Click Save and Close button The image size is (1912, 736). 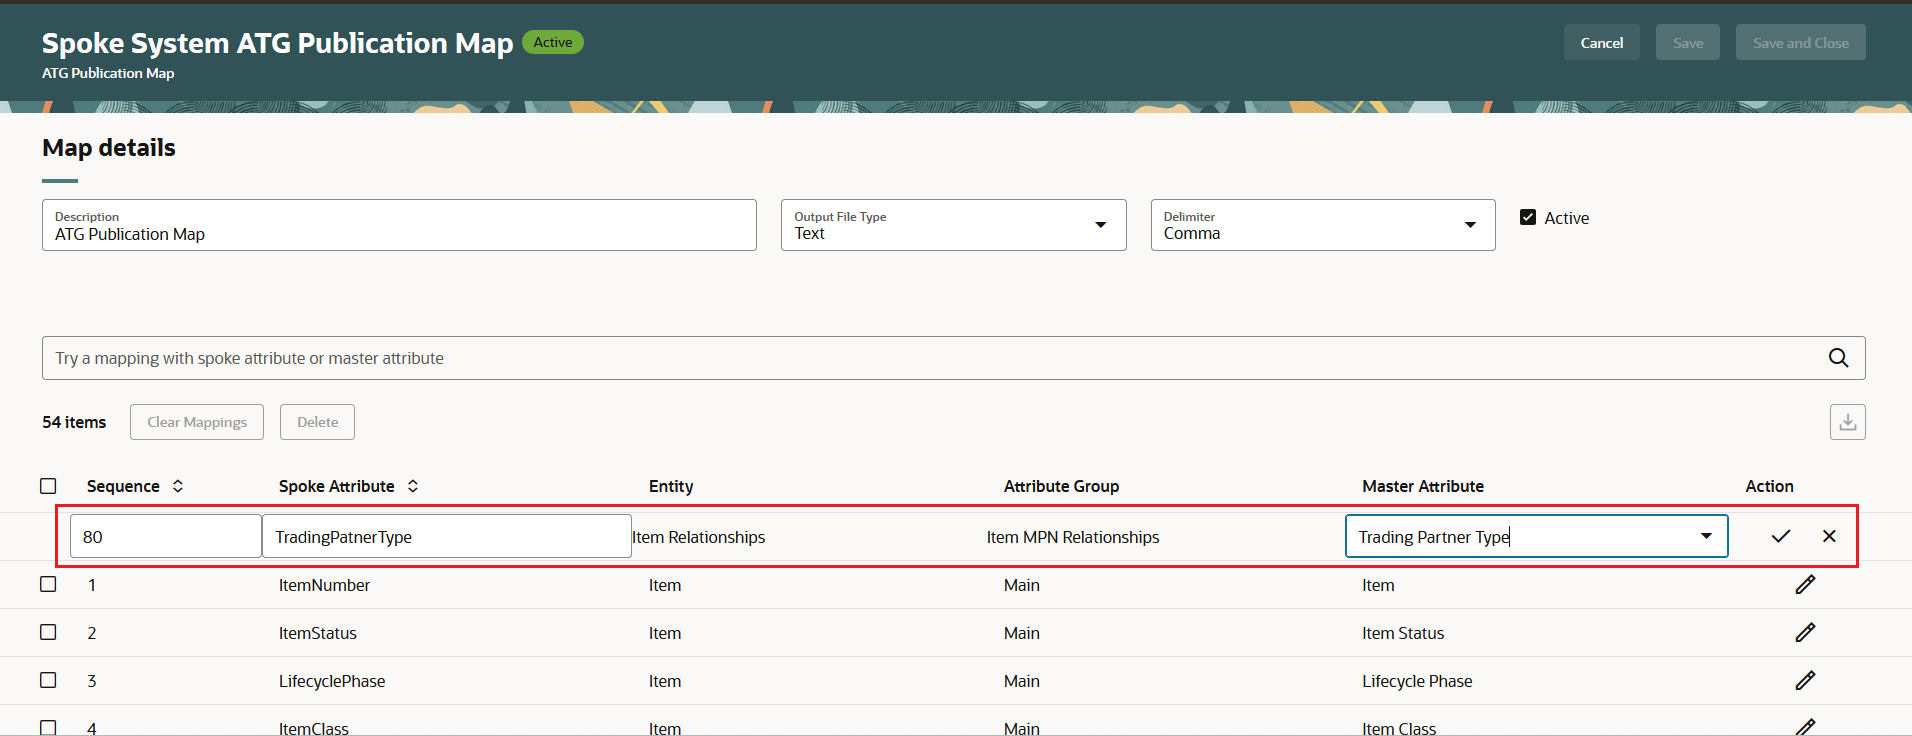[x=1801, y=42]
